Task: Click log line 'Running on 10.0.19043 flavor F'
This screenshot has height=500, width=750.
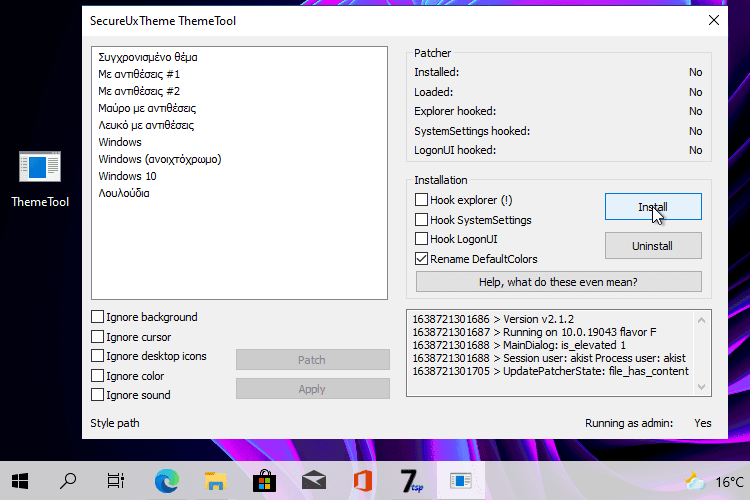Action: 534,332
